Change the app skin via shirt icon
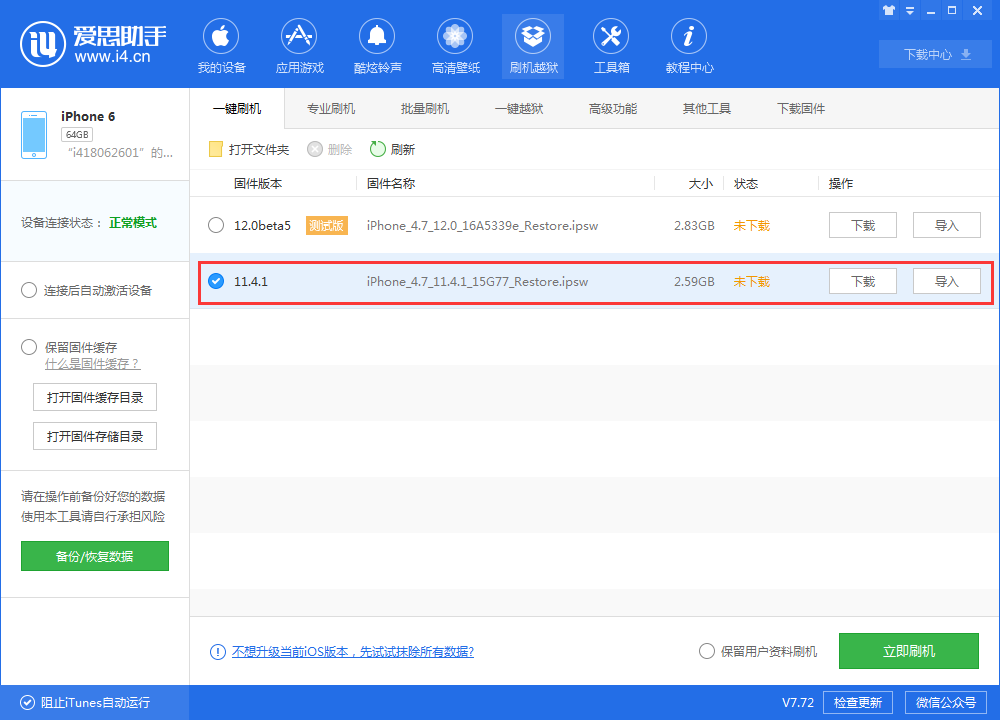1000x720 pixels. [888, 10]
